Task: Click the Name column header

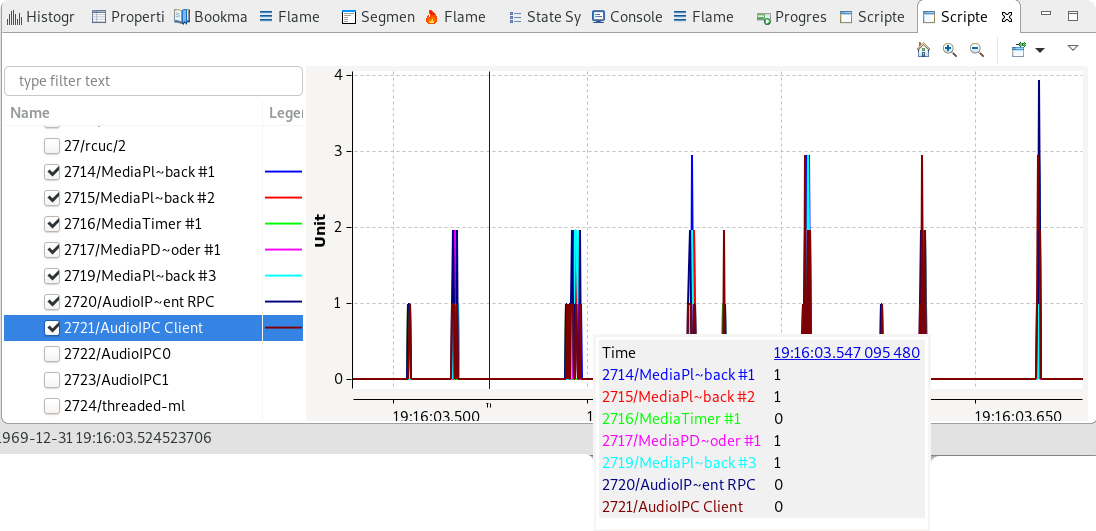Action: pyautogui.click(x=30, y=113)
